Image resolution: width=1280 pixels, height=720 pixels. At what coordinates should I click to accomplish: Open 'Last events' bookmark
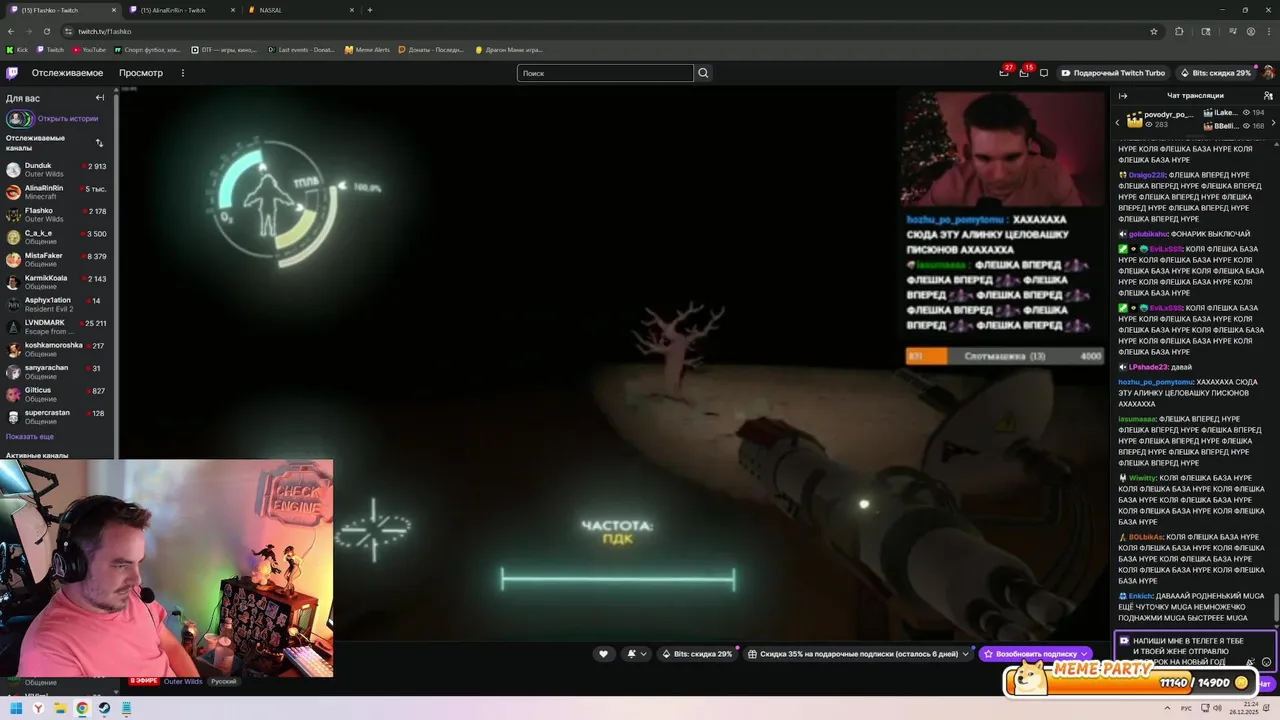[301, 49]
